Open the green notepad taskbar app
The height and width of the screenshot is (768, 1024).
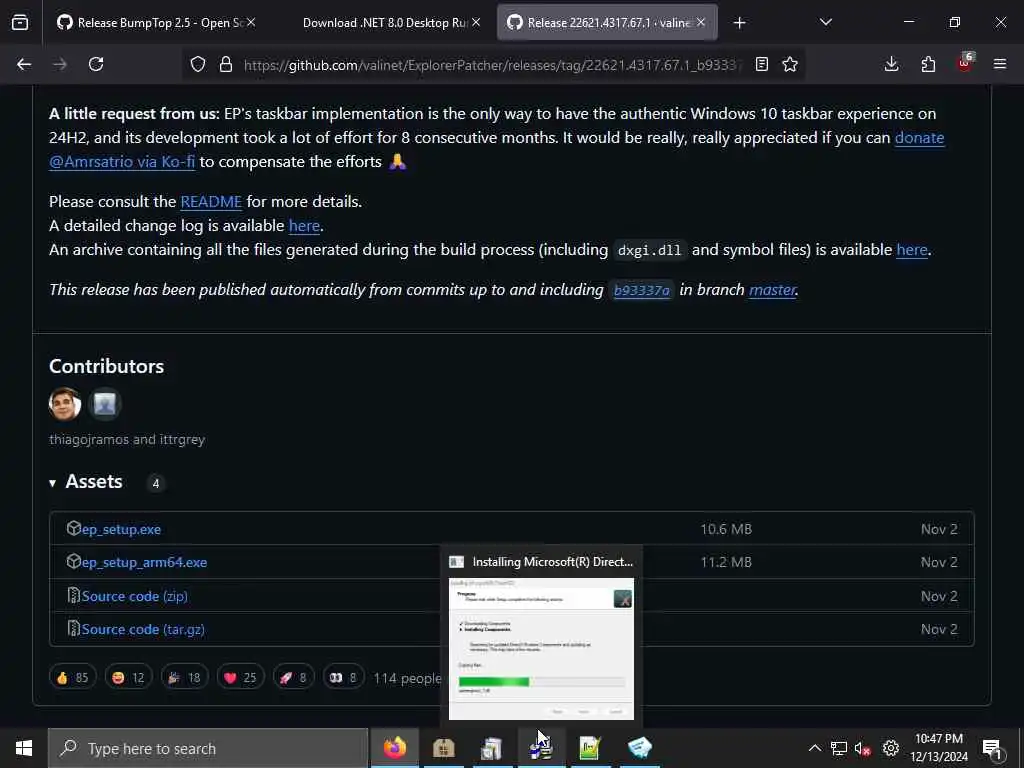pyautogui.click(x=590, y=748)
